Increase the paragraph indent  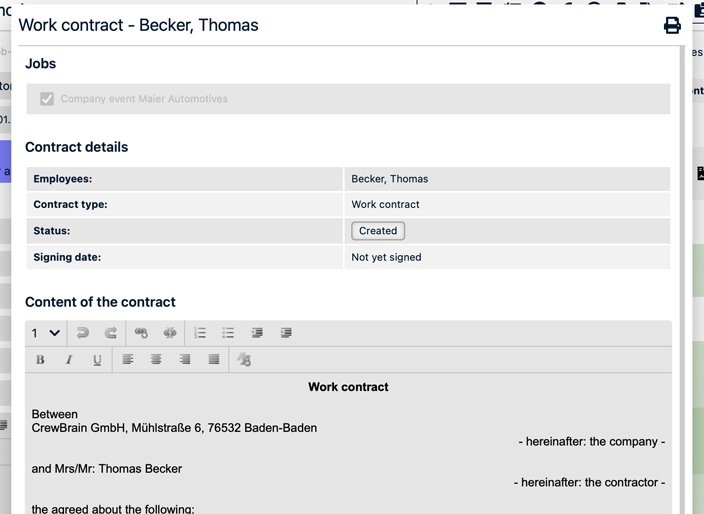[x=286, y=333]
